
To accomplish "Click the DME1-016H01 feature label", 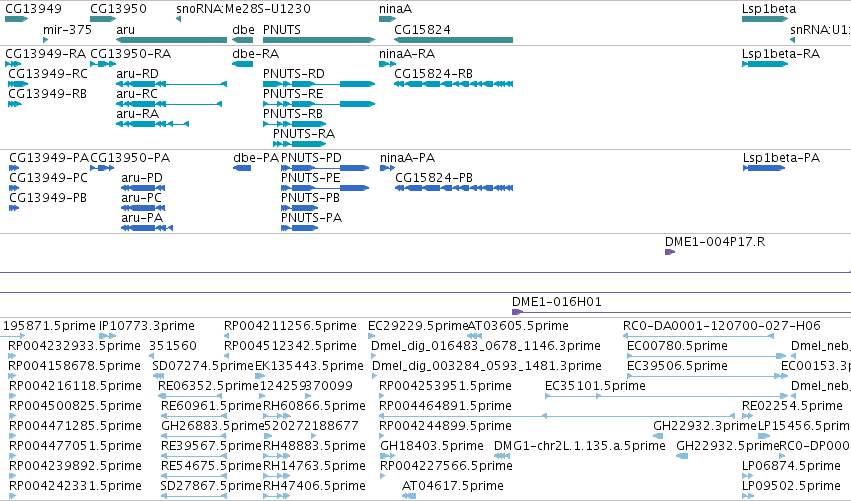I will click(x=556, y=302).
